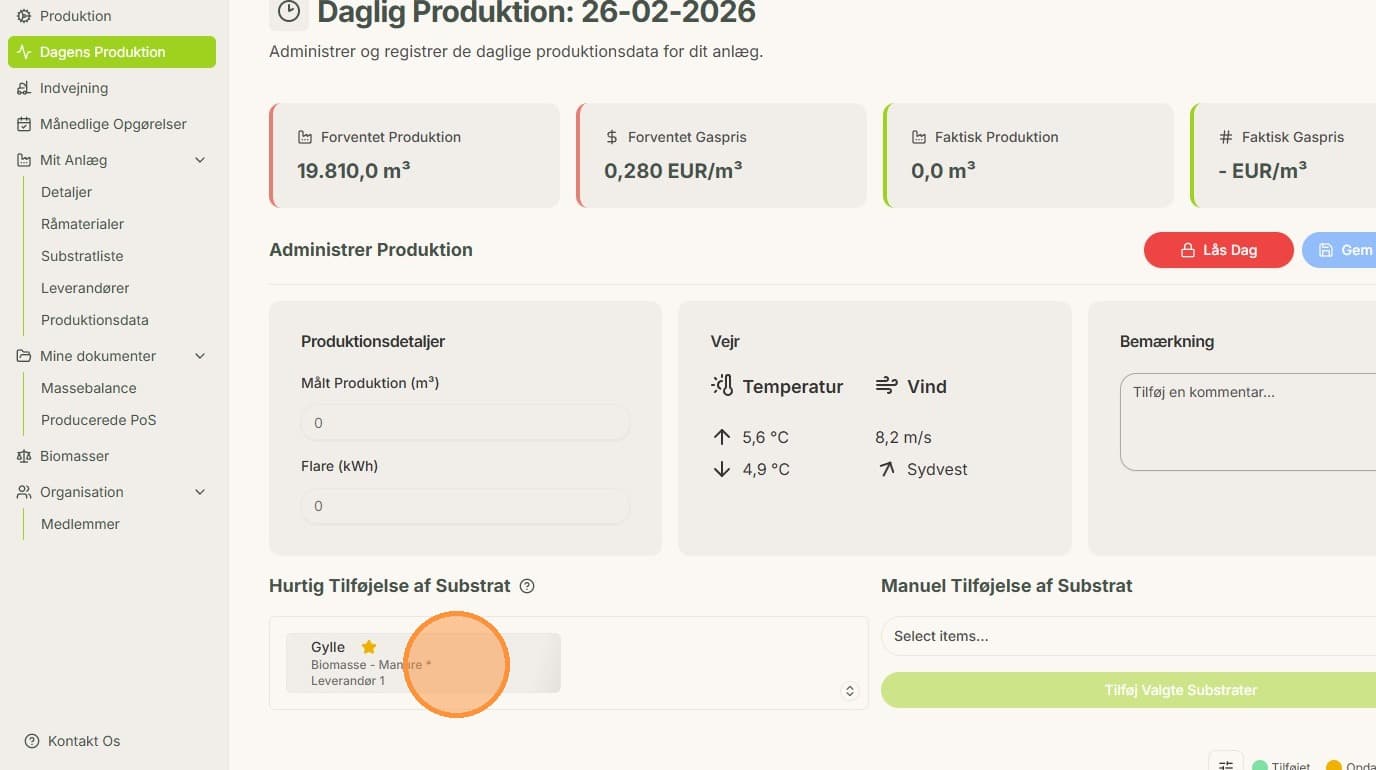
Task: Click the Målt Produktion input field
Action: [465, 423]
